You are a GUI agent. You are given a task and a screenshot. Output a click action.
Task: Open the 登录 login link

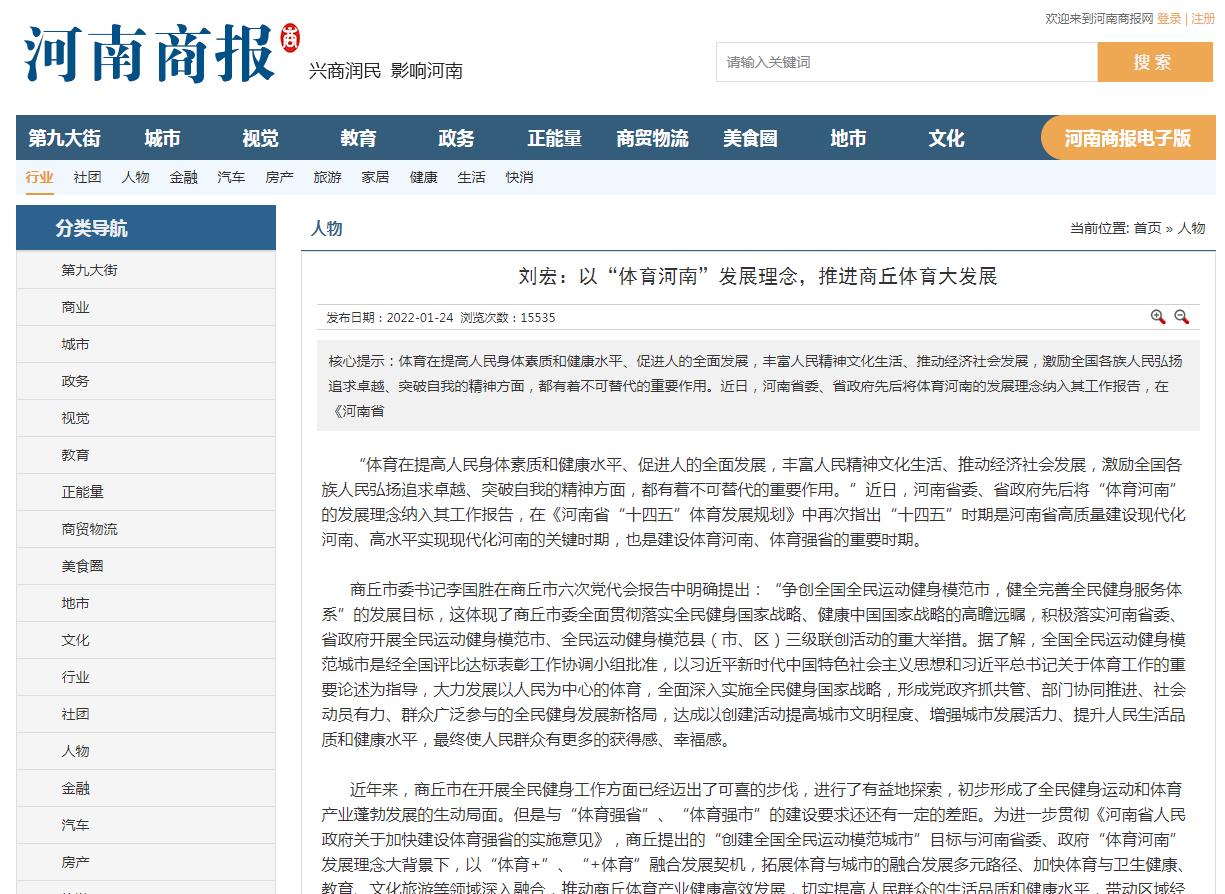(1169, 18)
